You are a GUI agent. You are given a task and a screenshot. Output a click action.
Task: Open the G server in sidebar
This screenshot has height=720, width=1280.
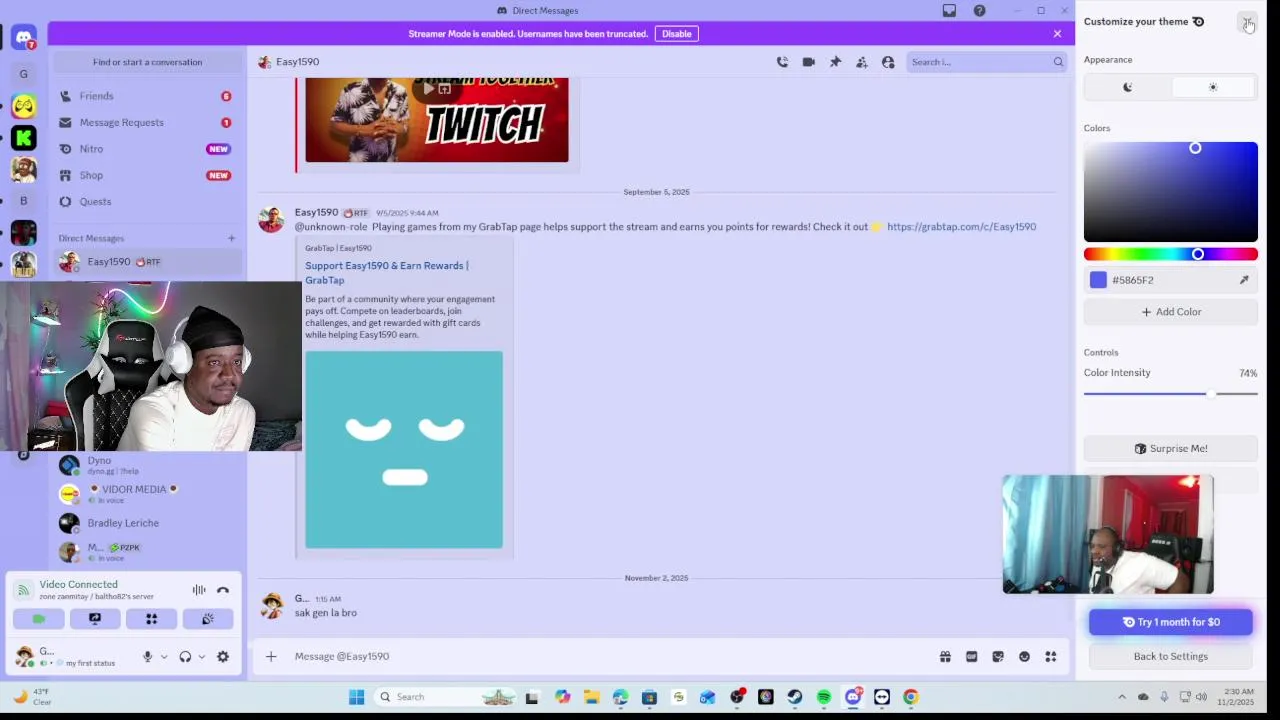coord(24,74)
